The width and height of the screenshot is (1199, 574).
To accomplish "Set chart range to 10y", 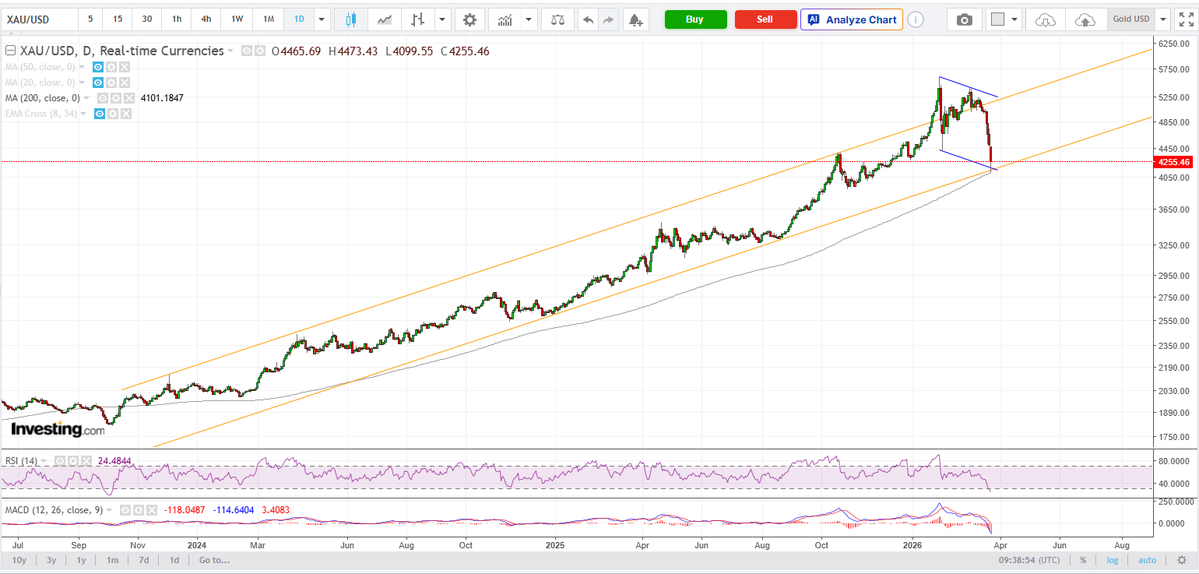I will click(x=20, y=560).
